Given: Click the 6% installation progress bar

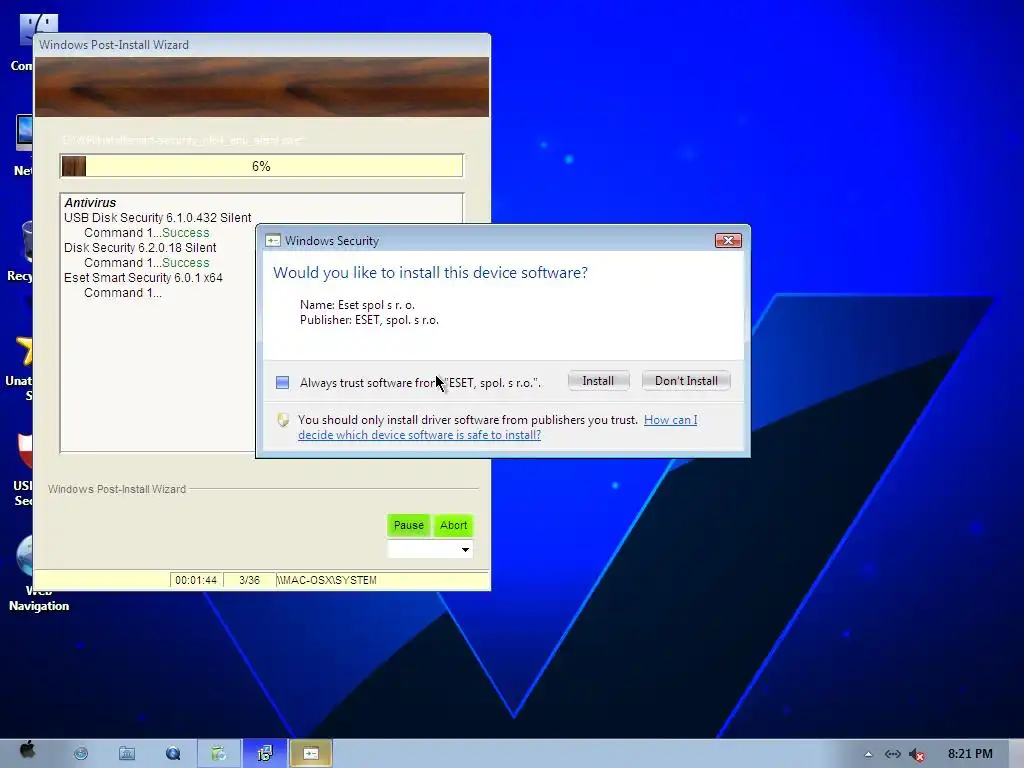Looking at the screenshot, I should point(261,166).
